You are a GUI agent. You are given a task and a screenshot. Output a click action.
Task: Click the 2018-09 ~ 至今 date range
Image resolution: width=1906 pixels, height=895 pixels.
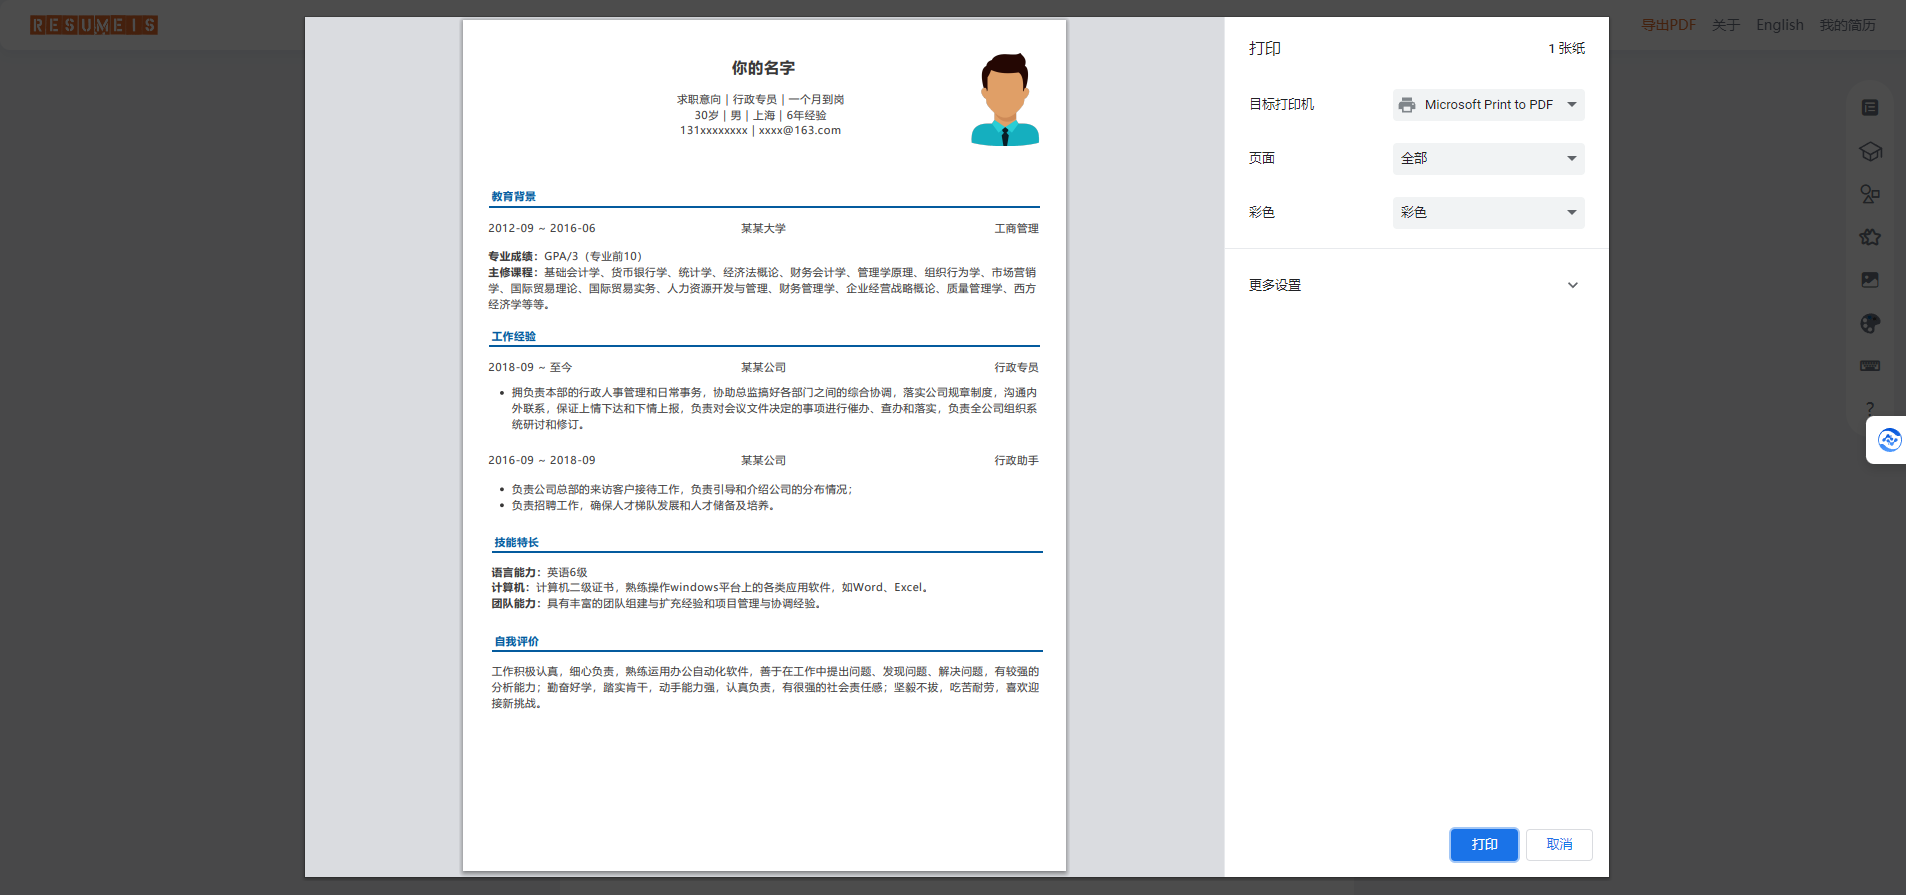[x=530, y=368]
